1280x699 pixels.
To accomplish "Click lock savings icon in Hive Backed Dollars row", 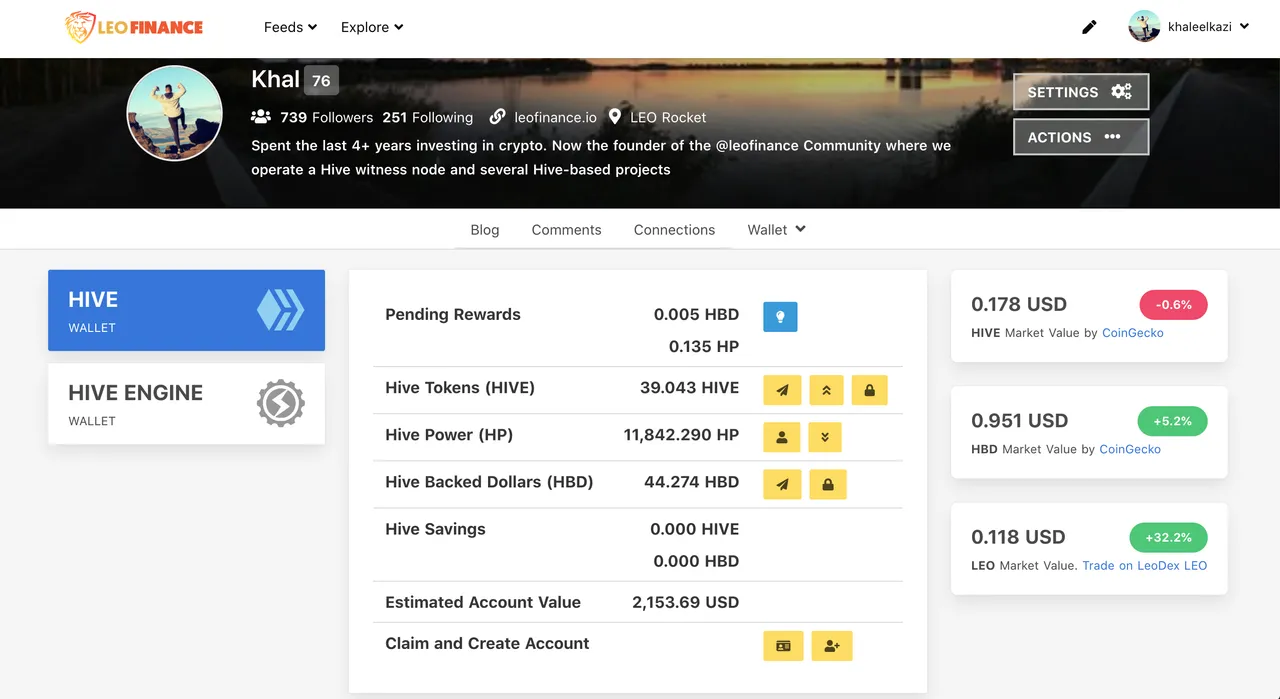I will pos(828,484).
